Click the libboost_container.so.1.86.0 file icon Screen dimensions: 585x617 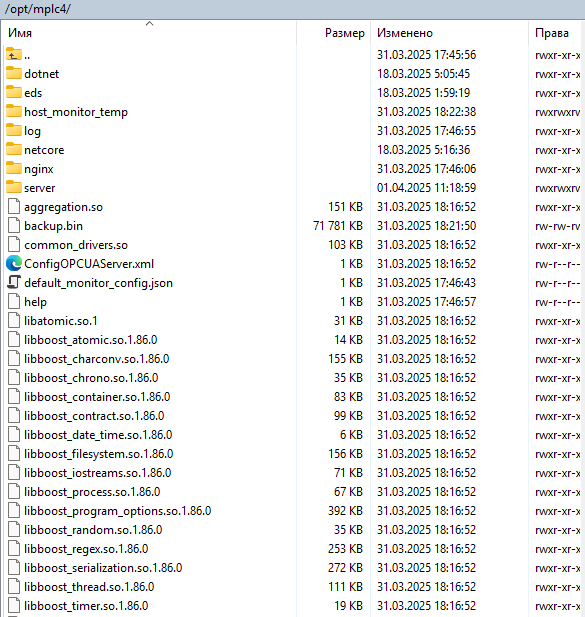coord(14,396)
